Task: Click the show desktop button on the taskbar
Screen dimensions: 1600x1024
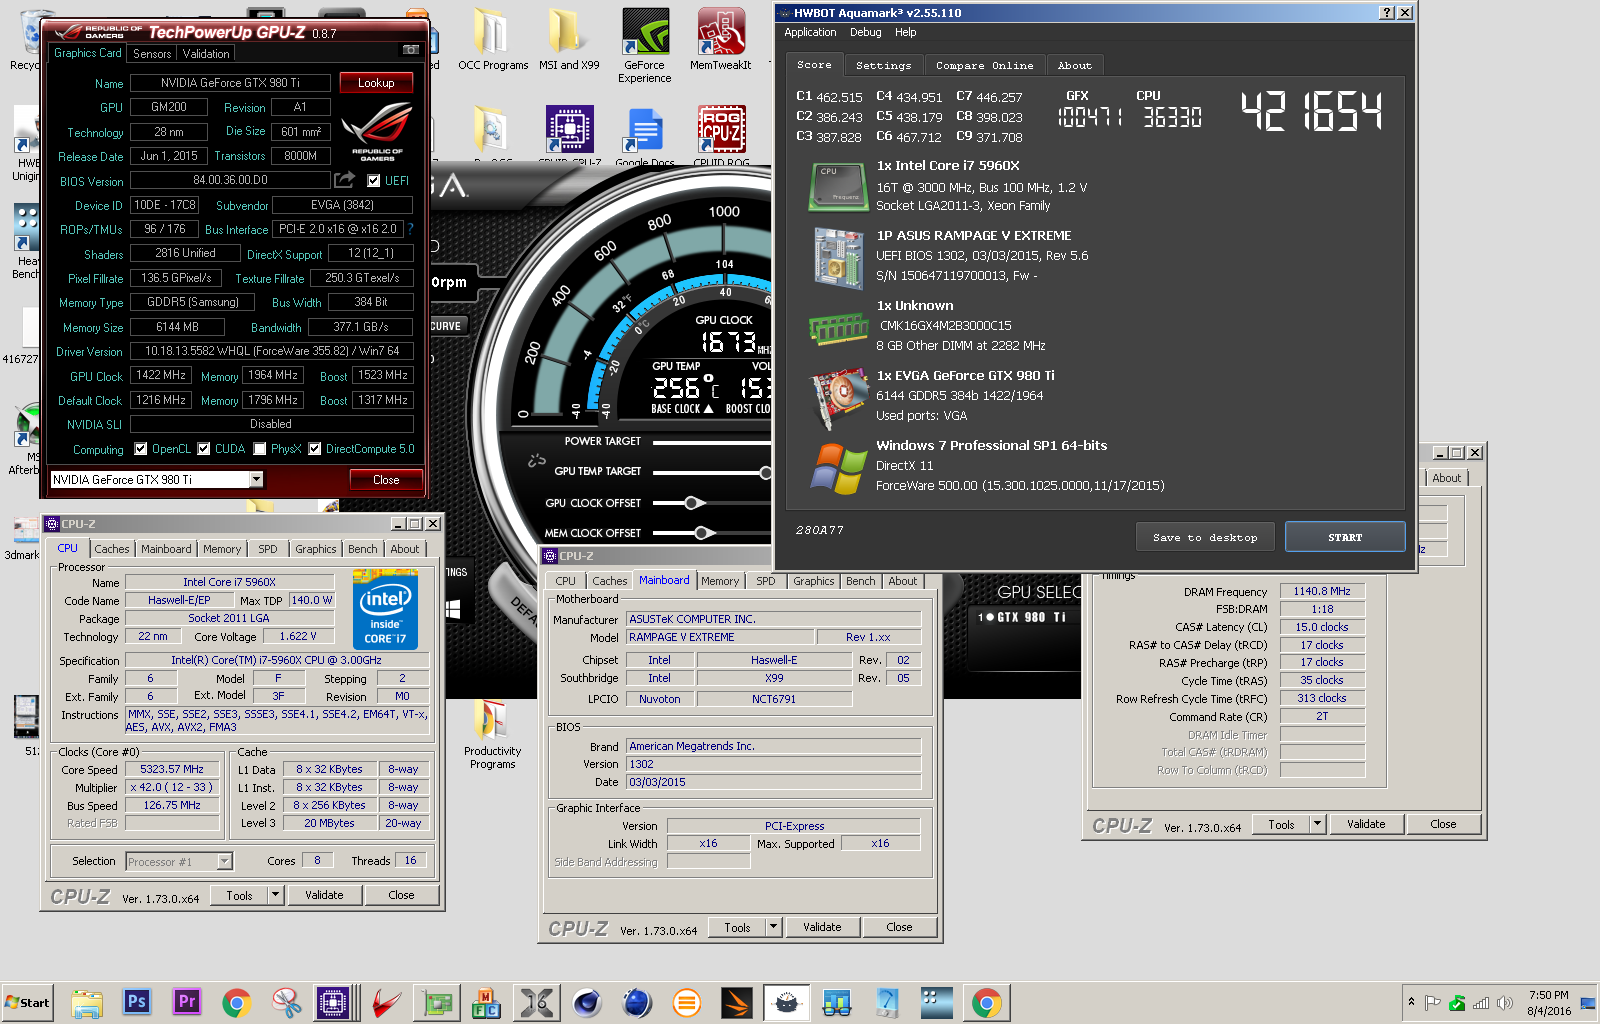Action: click(1588, 1002)
